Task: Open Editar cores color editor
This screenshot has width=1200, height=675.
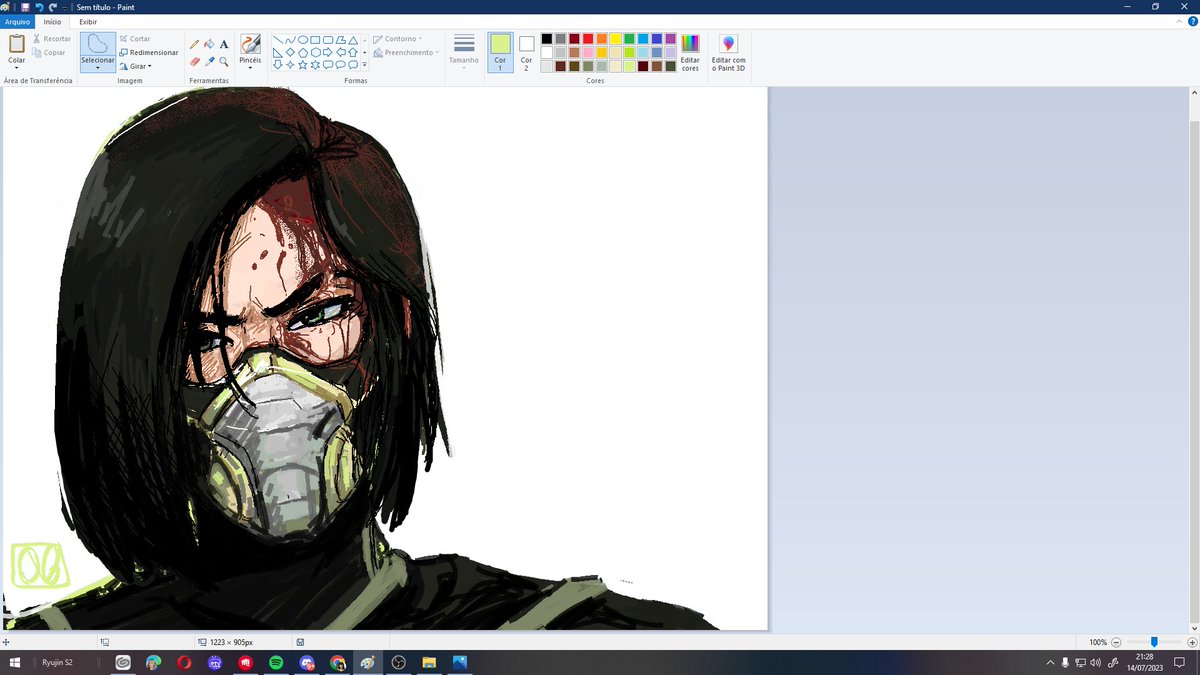Action: (690, 52)
